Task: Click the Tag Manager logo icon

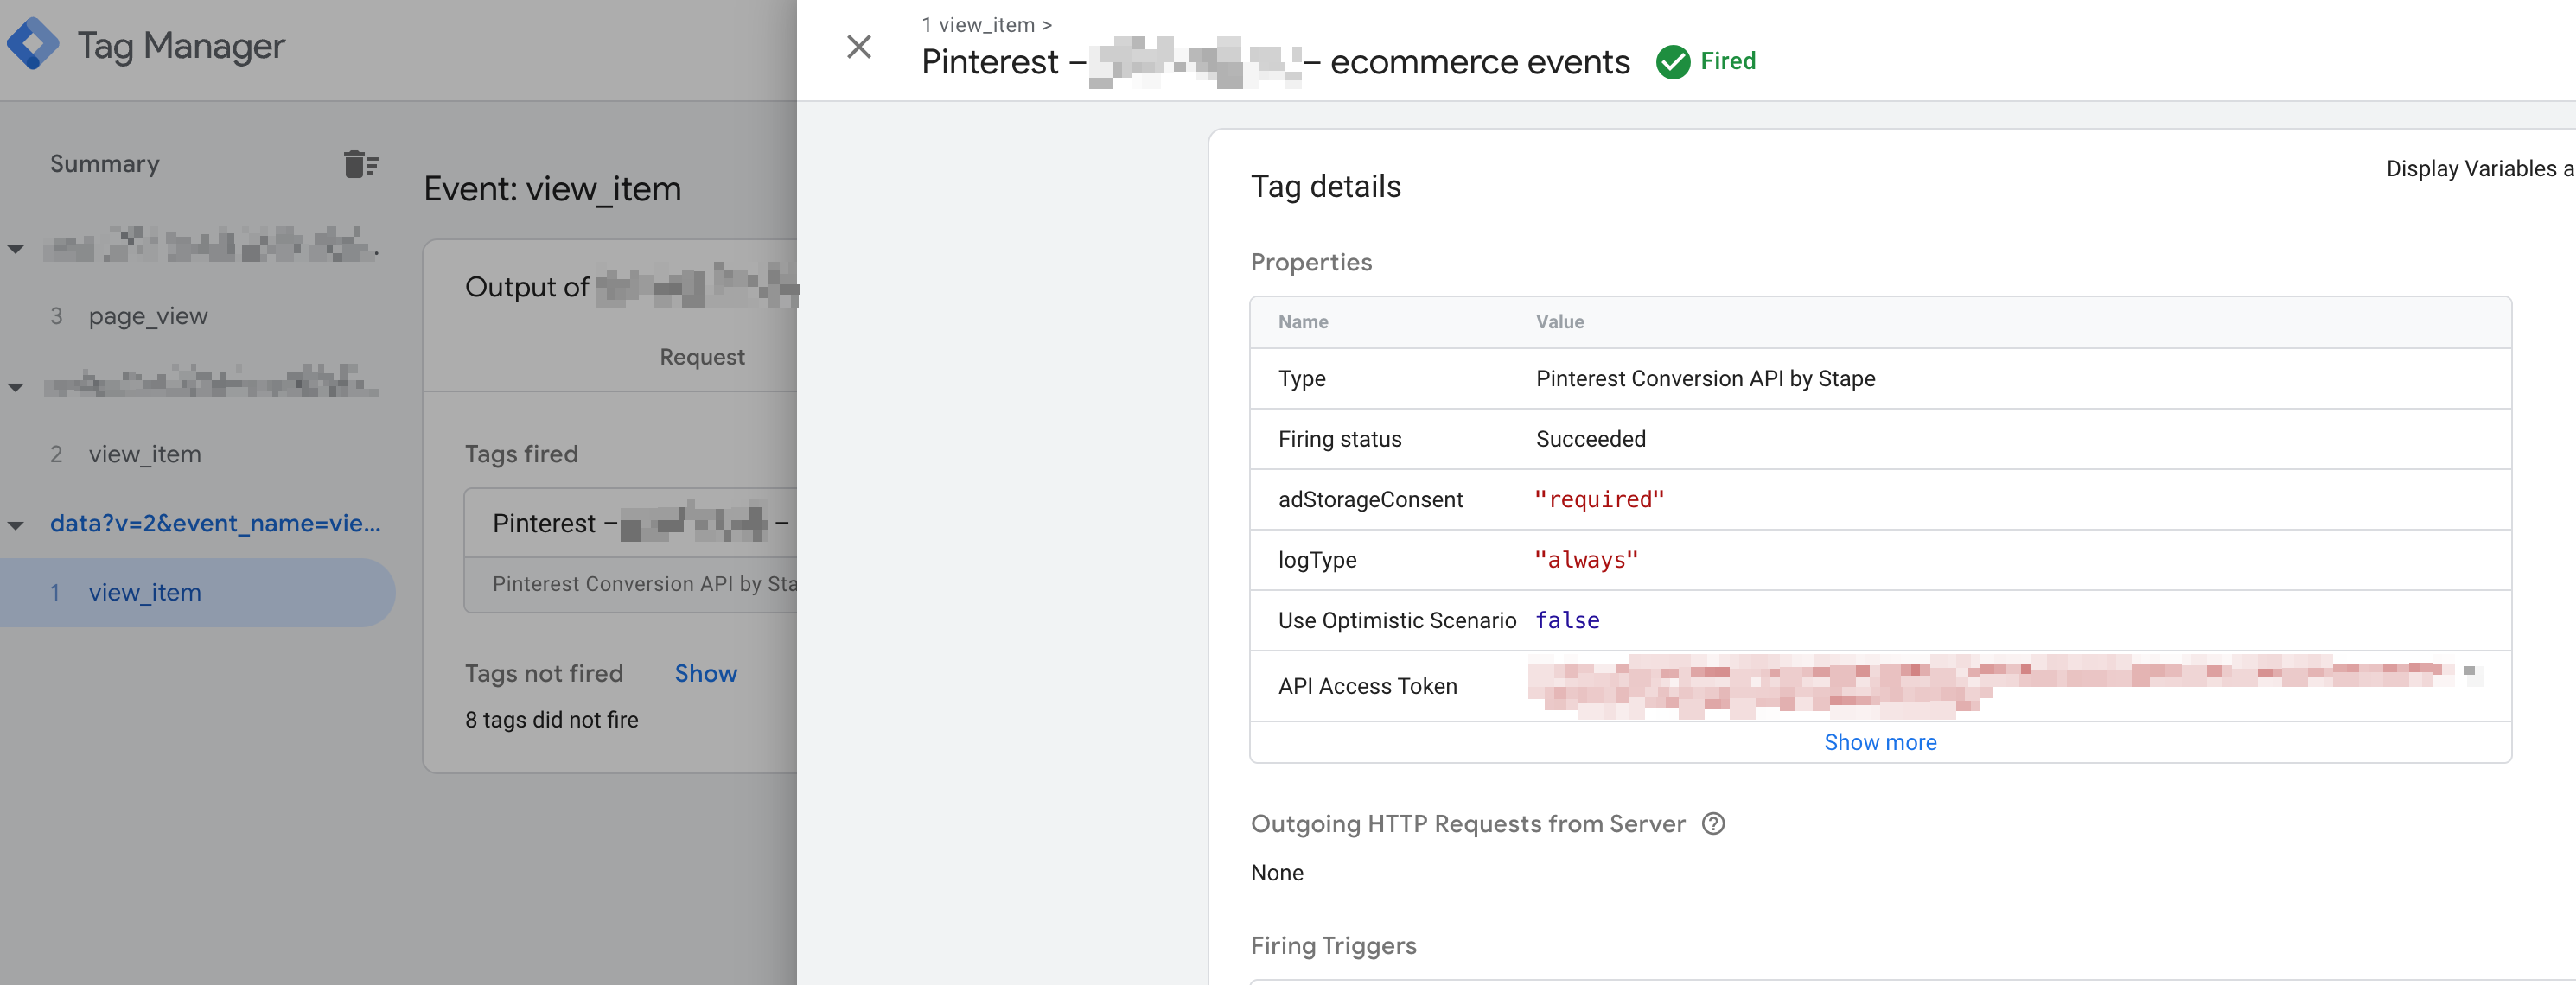Action: point(33,45)
